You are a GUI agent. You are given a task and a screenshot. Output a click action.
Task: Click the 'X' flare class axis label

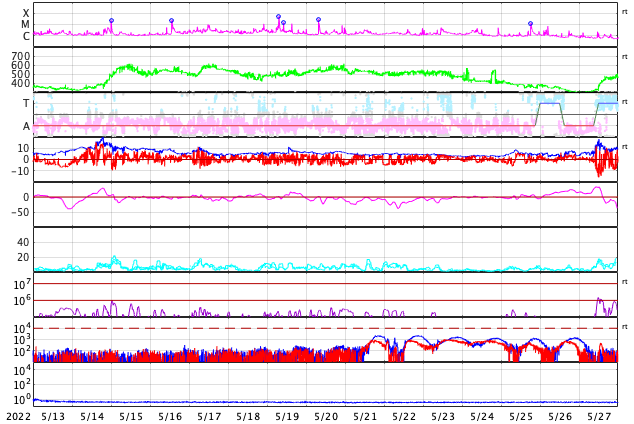26,13
